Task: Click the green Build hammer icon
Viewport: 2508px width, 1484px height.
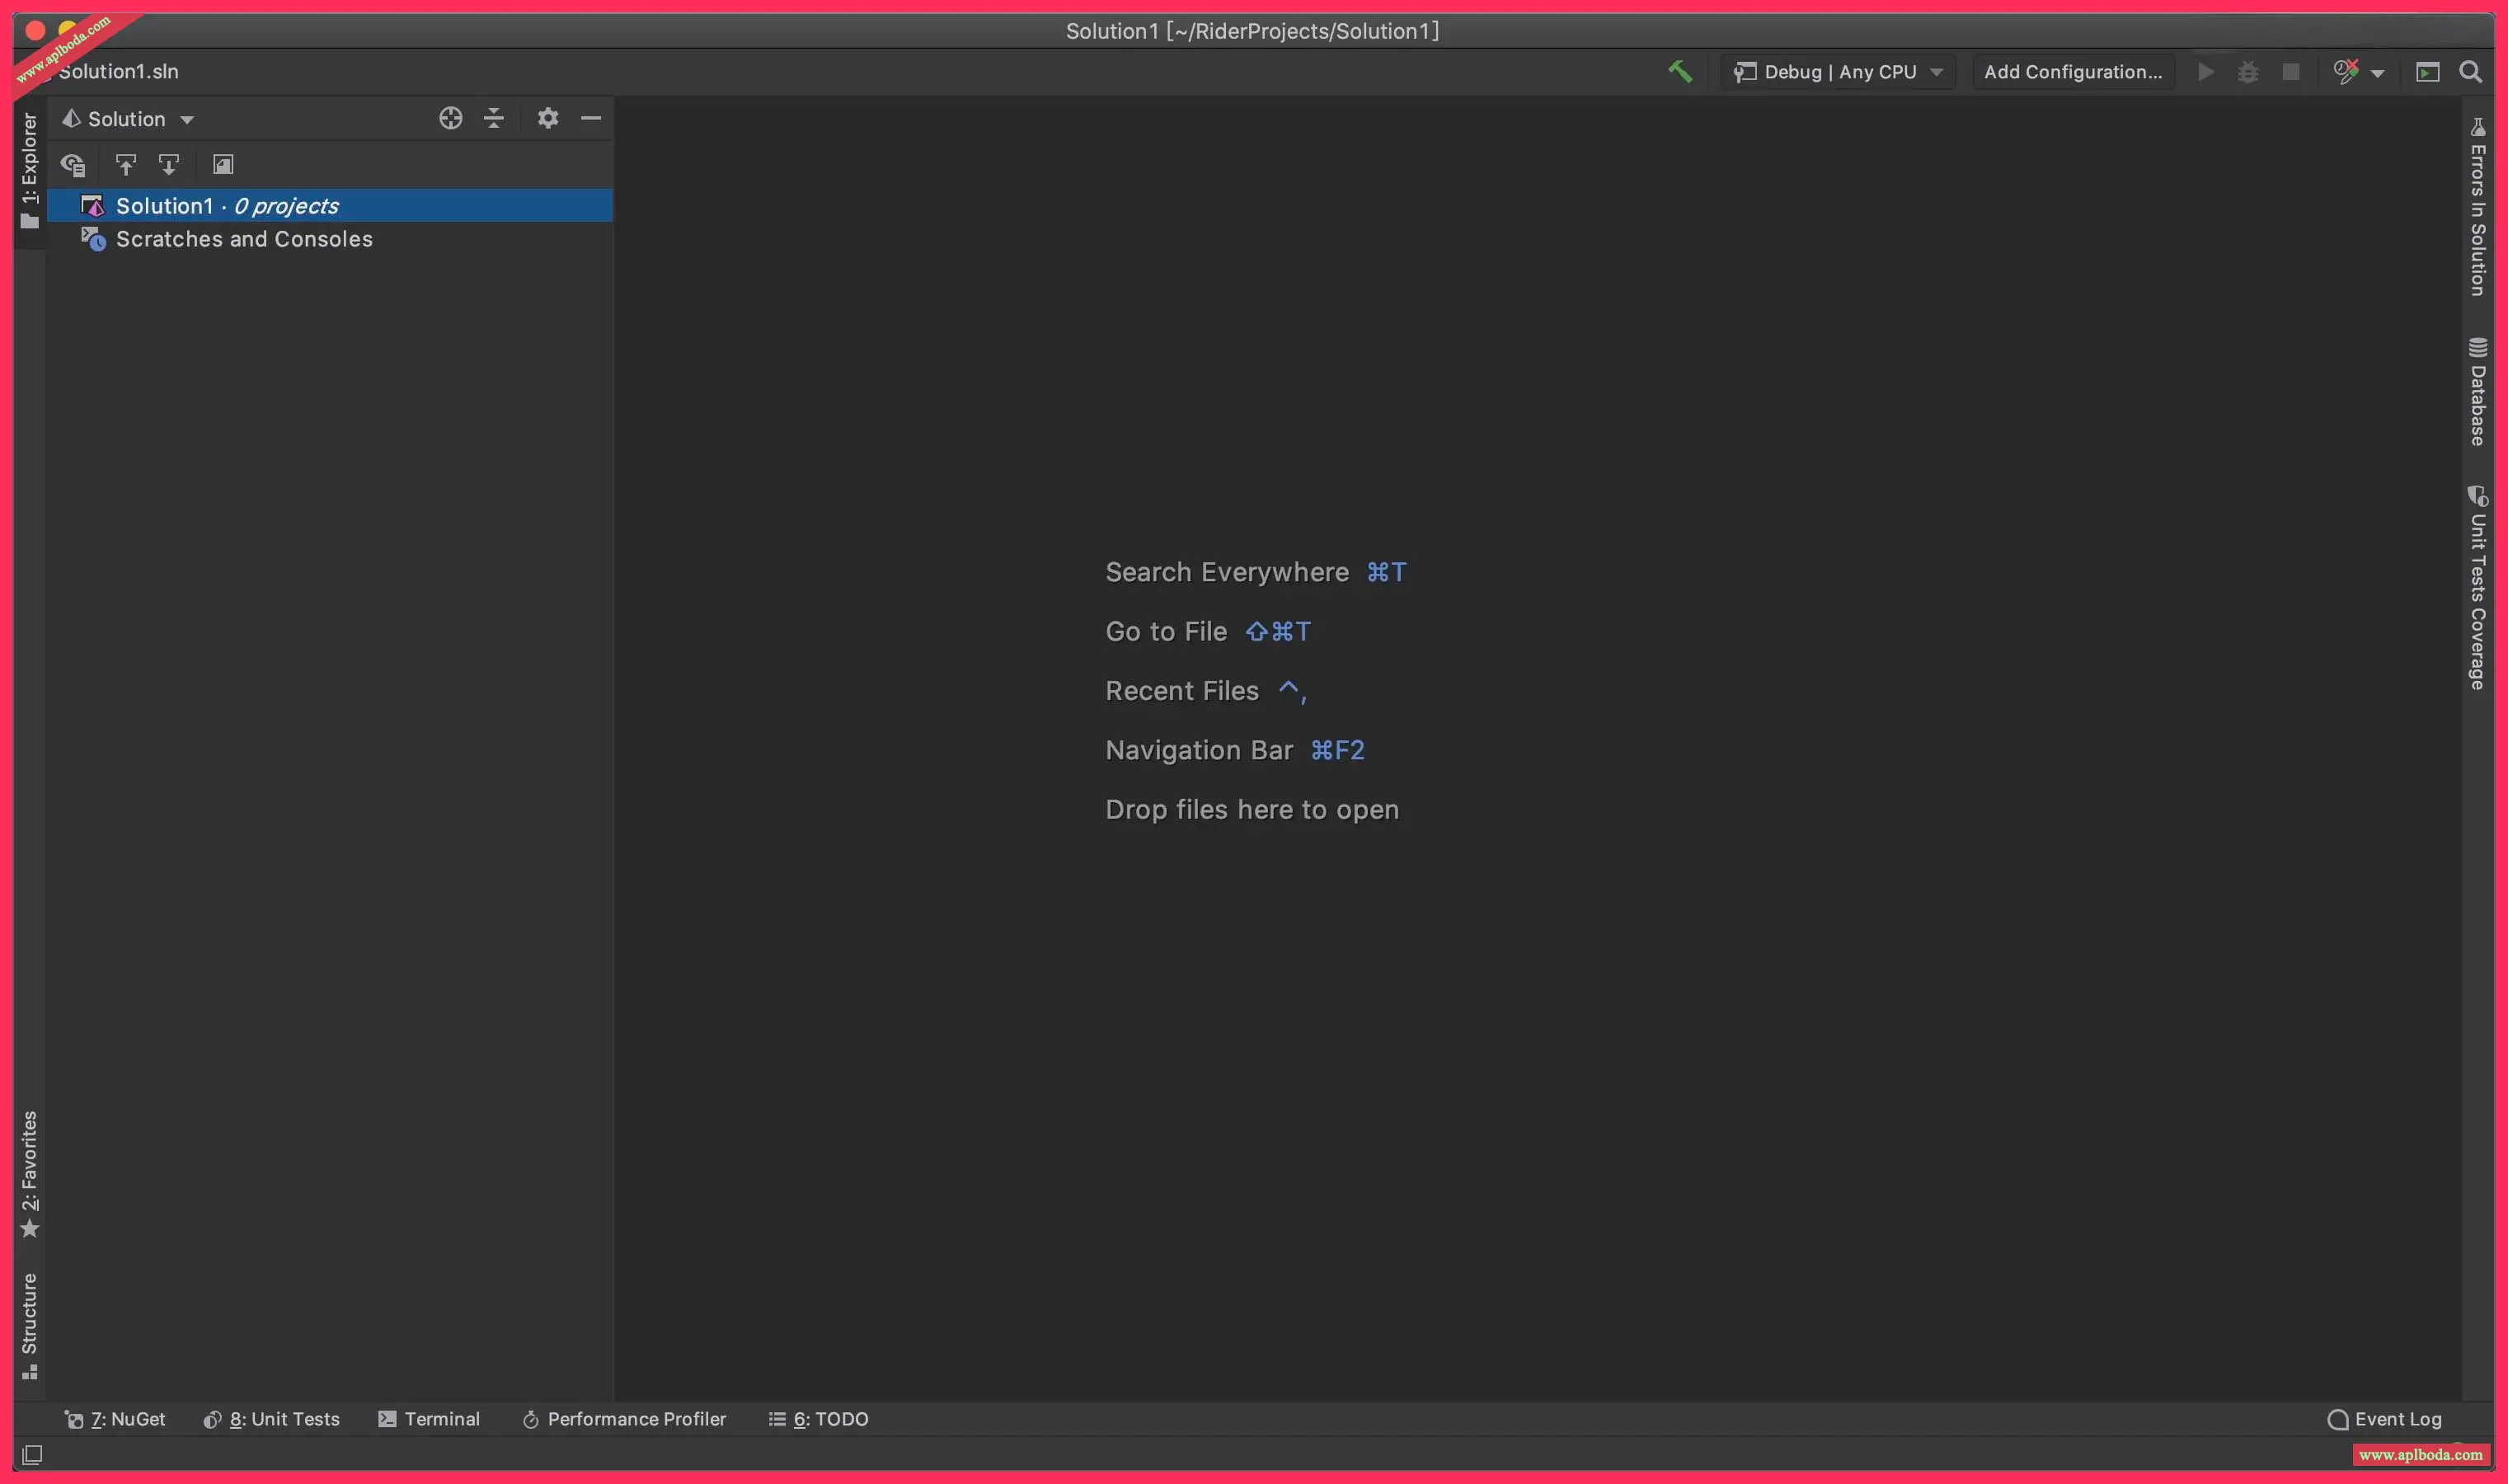Action: [1680, 71]
